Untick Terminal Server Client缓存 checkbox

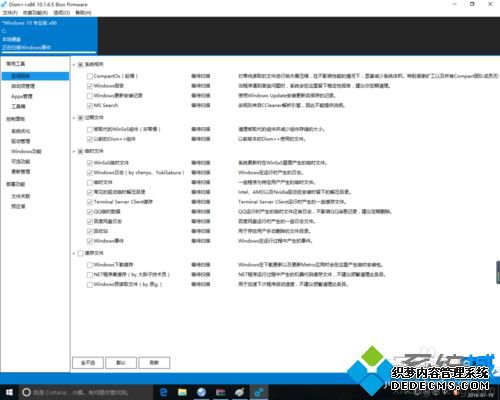90,202
